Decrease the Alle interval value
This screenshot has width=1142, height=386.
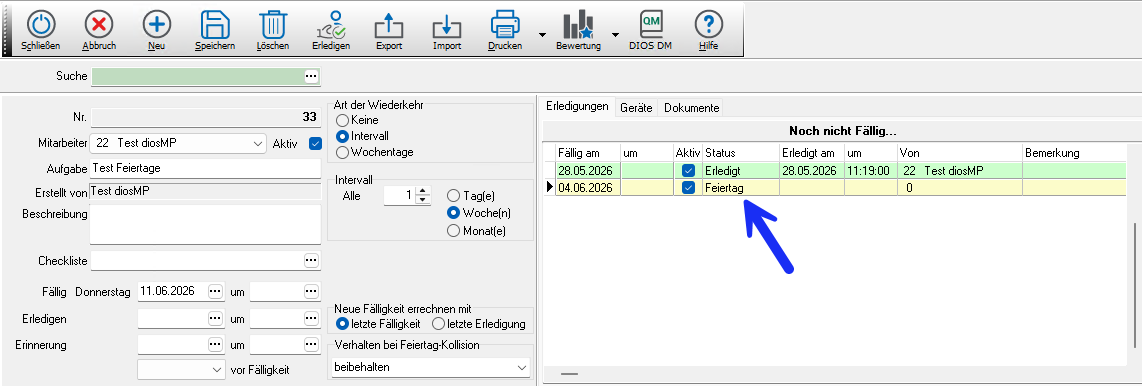(422, 200)
